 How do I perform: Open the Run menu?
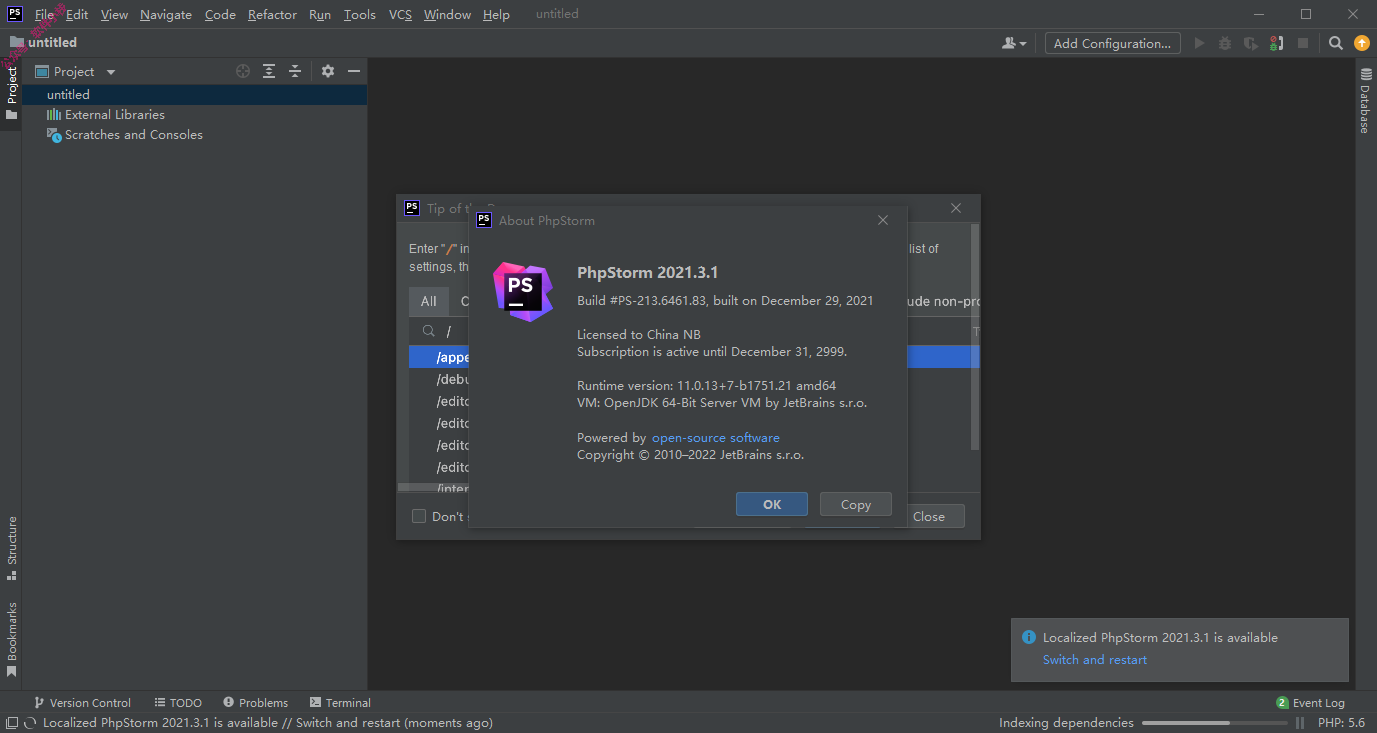point(320,14)
